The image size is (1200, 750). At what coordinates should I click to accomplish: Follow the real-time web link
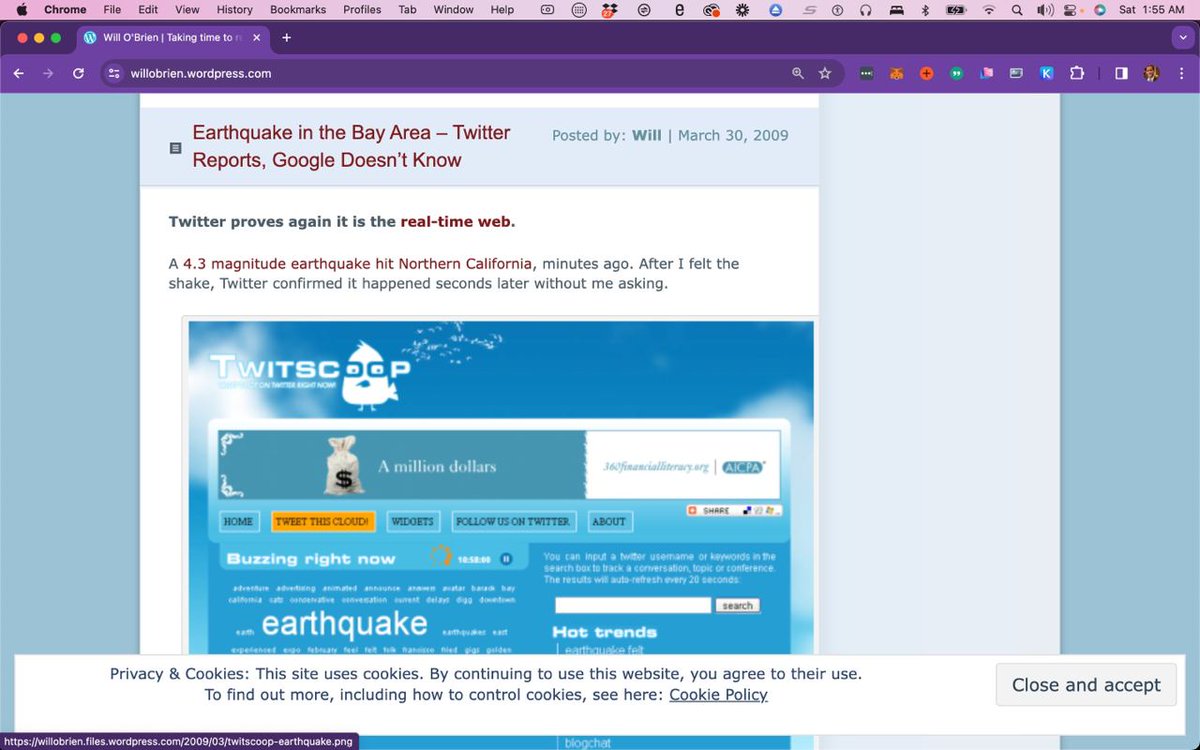tap(456, 222)
